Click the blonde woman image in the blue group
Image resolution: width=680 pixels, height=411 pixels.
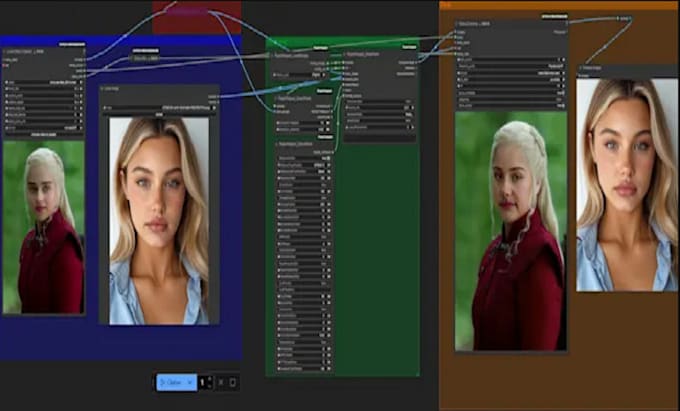159,220
